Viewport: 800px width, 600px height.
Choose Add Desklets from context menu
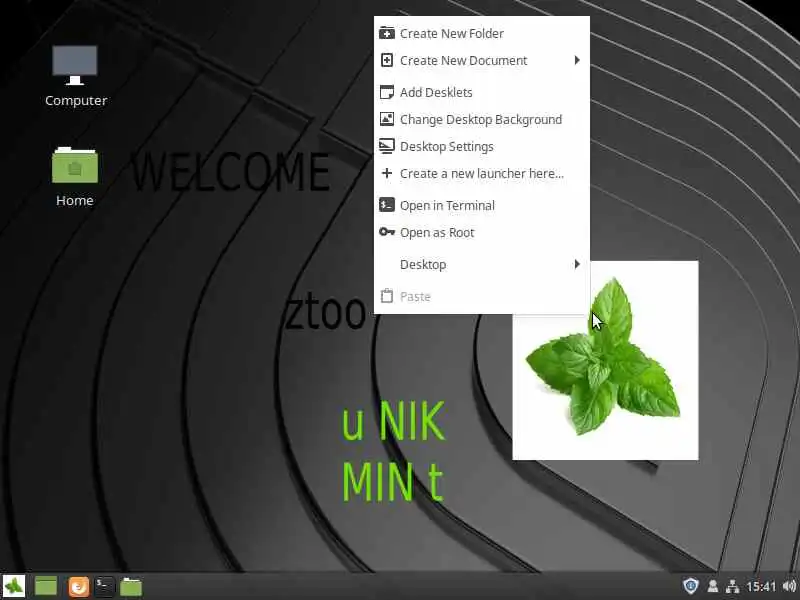(482, 92)
